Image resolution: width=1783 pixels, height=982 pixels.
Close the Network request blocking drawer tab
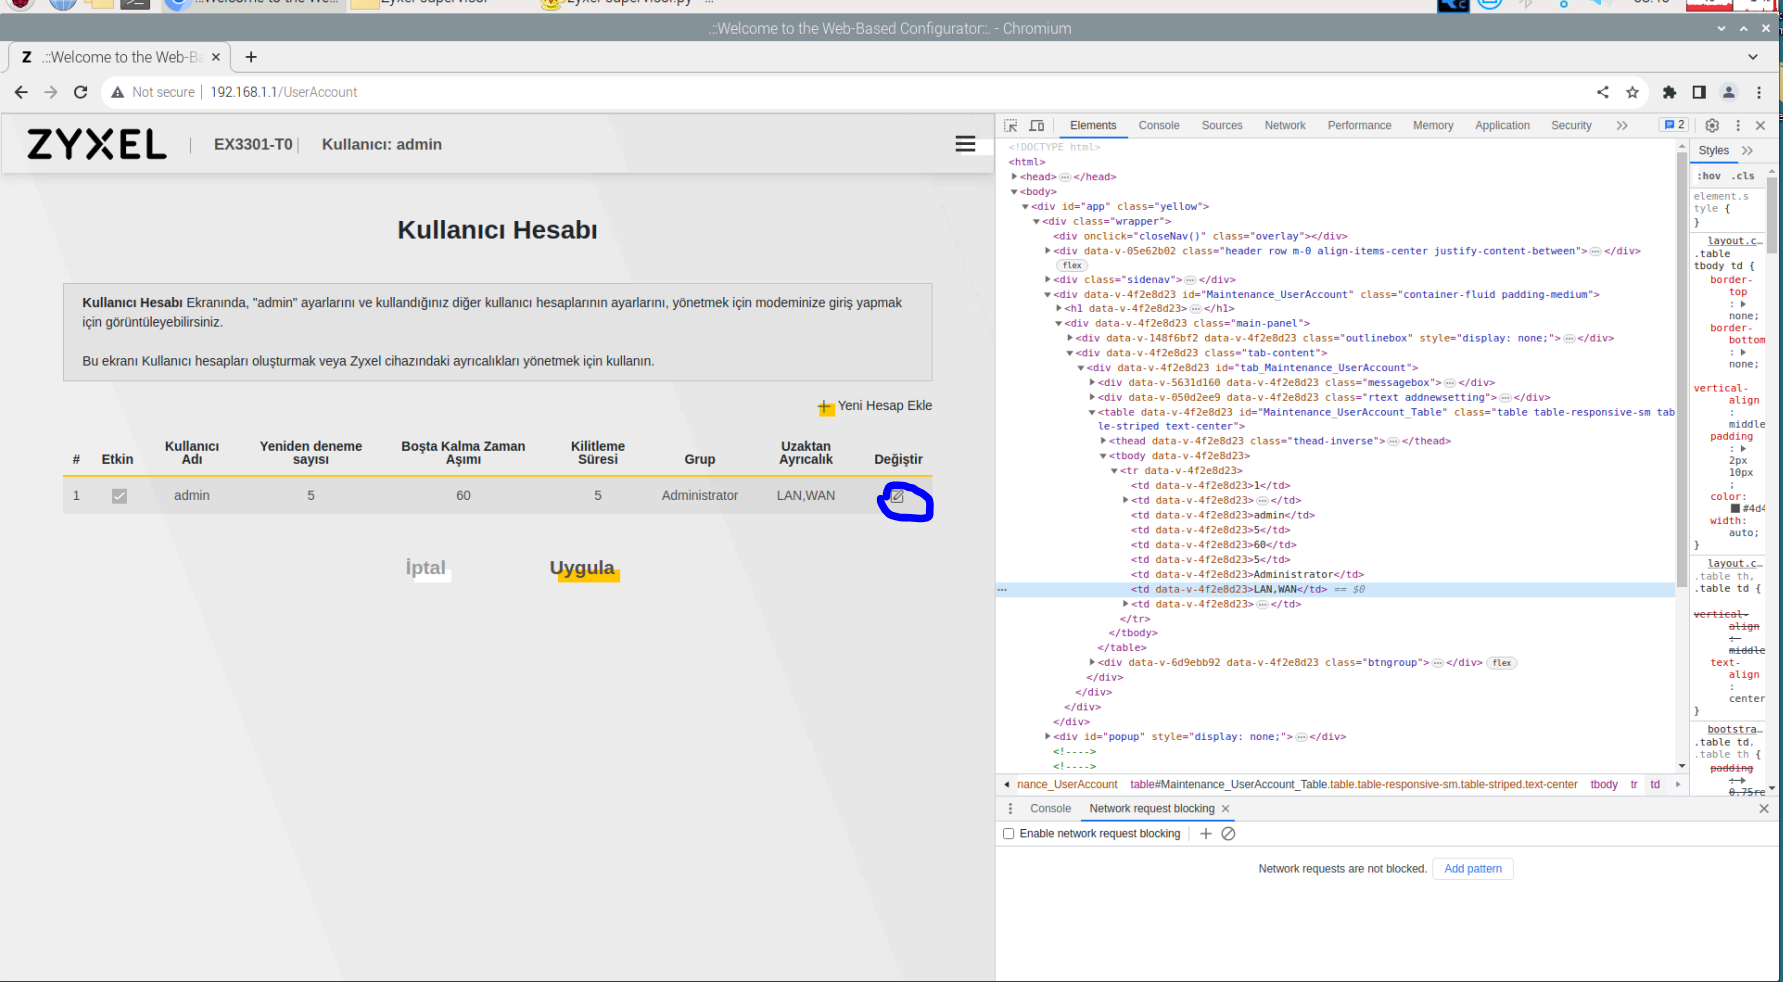(1225, 809)
